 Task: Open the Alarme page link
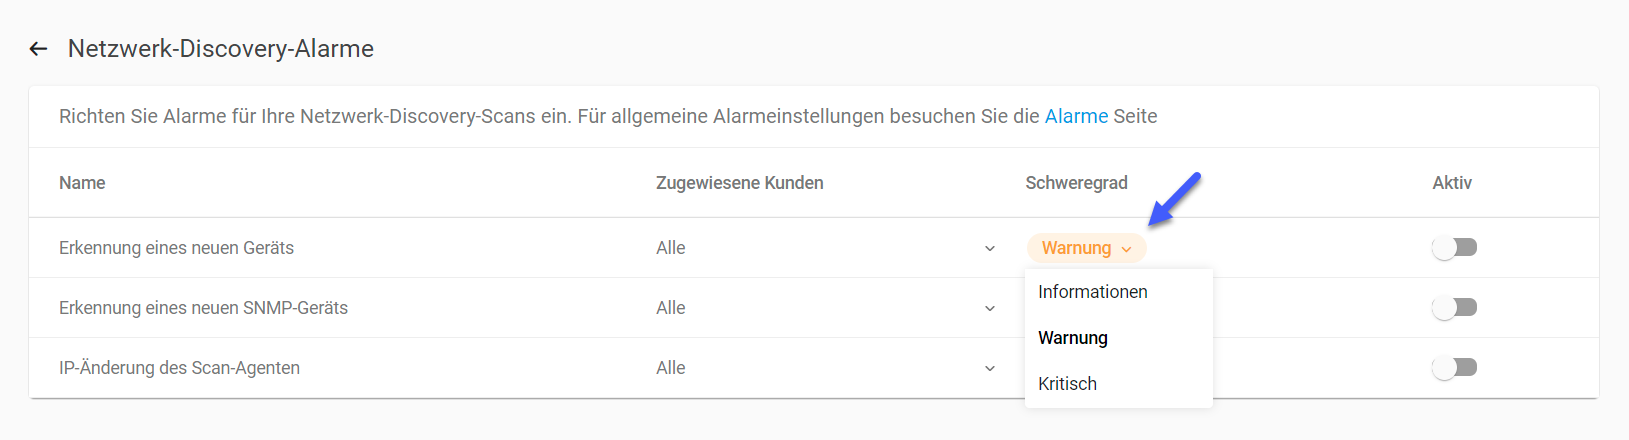coord(1076,116)
